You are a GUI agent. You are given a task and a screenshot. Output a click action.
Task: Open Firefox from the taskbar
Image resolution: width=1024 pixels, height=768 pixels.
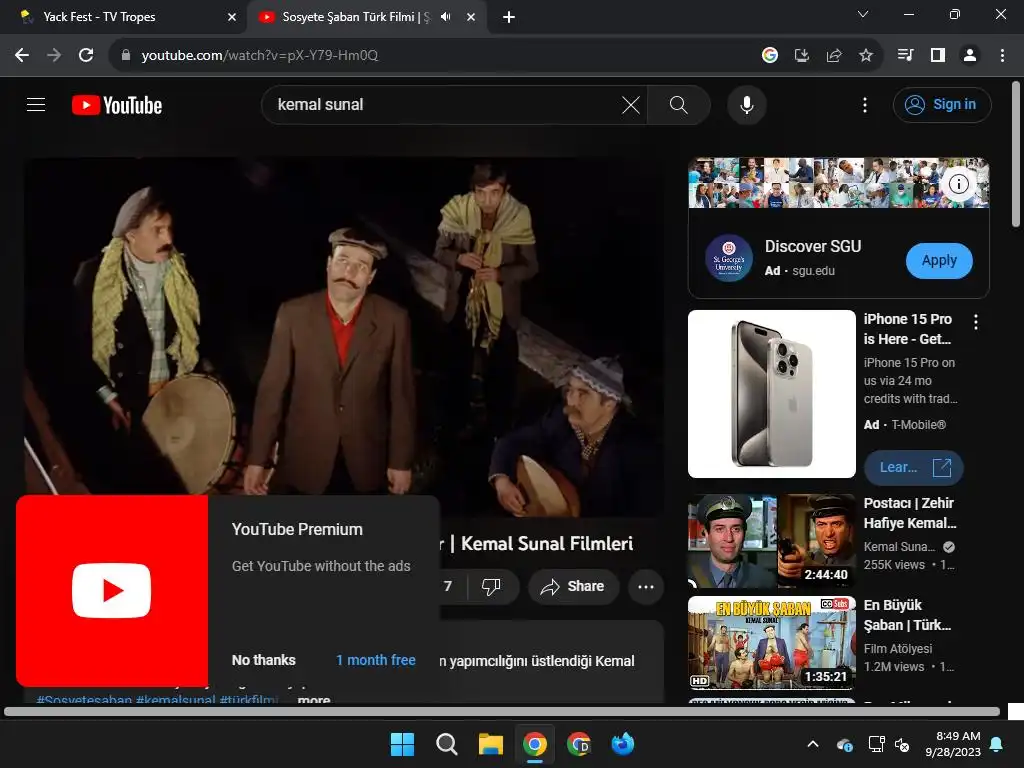(x=622, y=744)
